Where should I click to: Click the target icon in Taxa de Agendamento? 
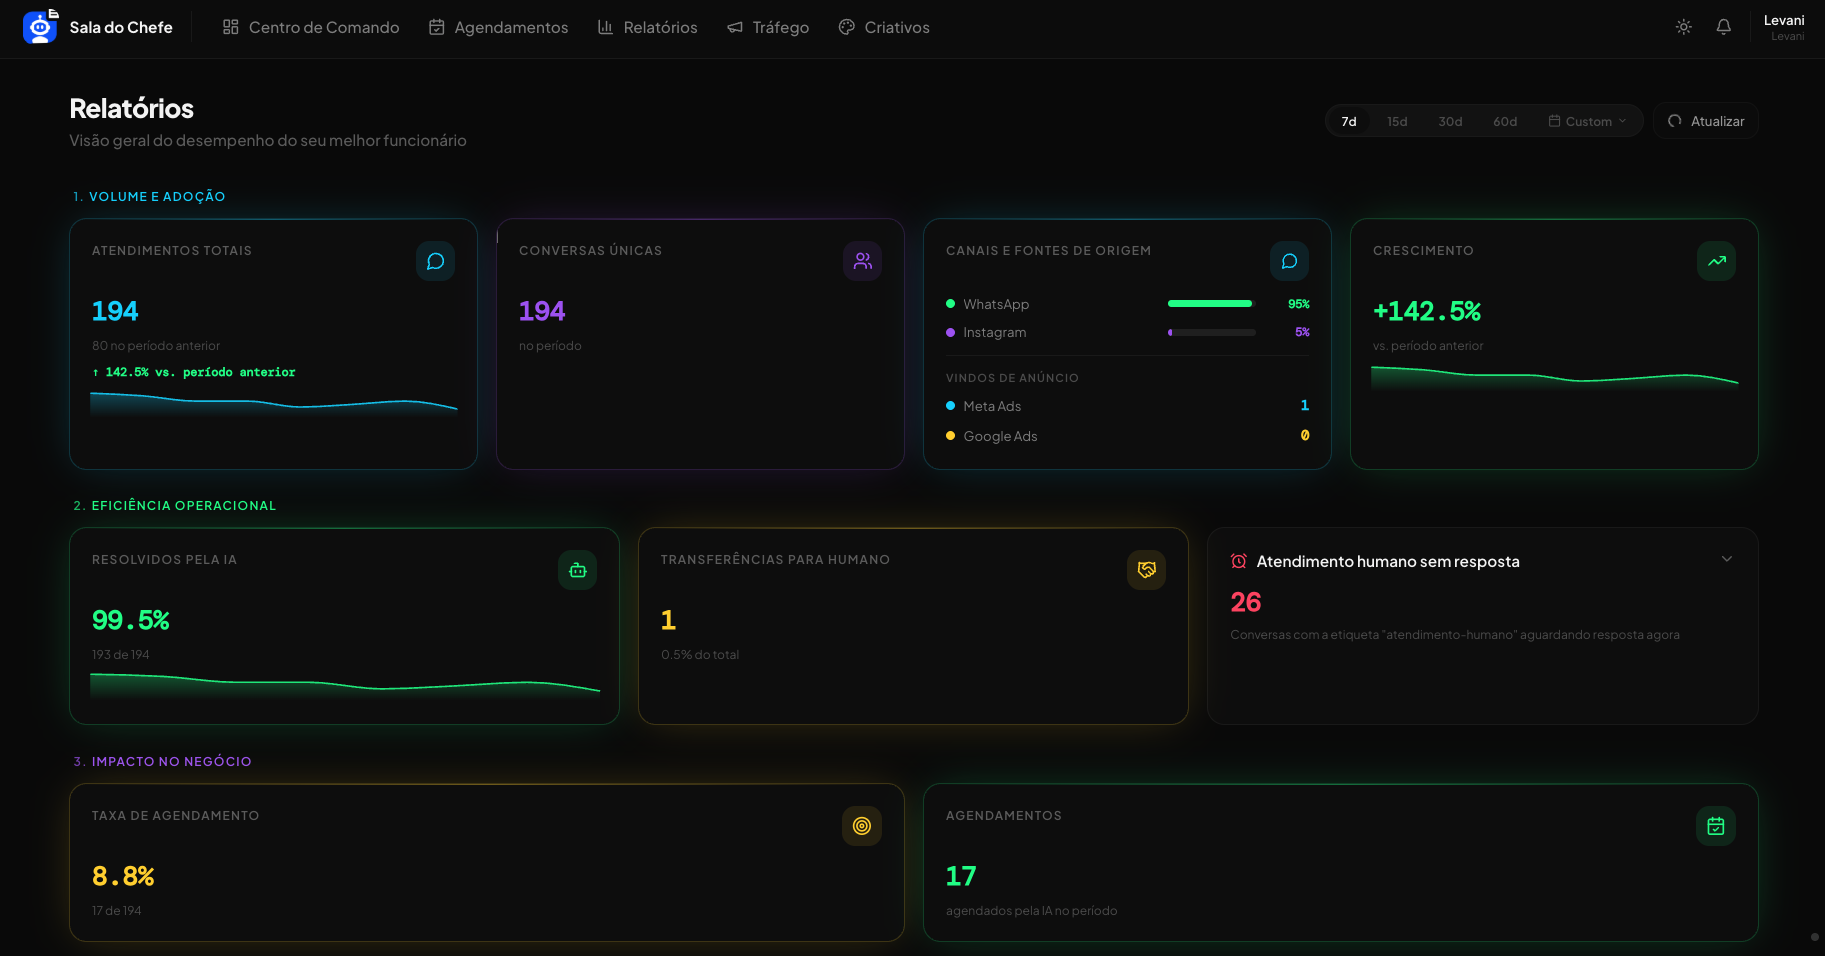[x=862, y=826]
